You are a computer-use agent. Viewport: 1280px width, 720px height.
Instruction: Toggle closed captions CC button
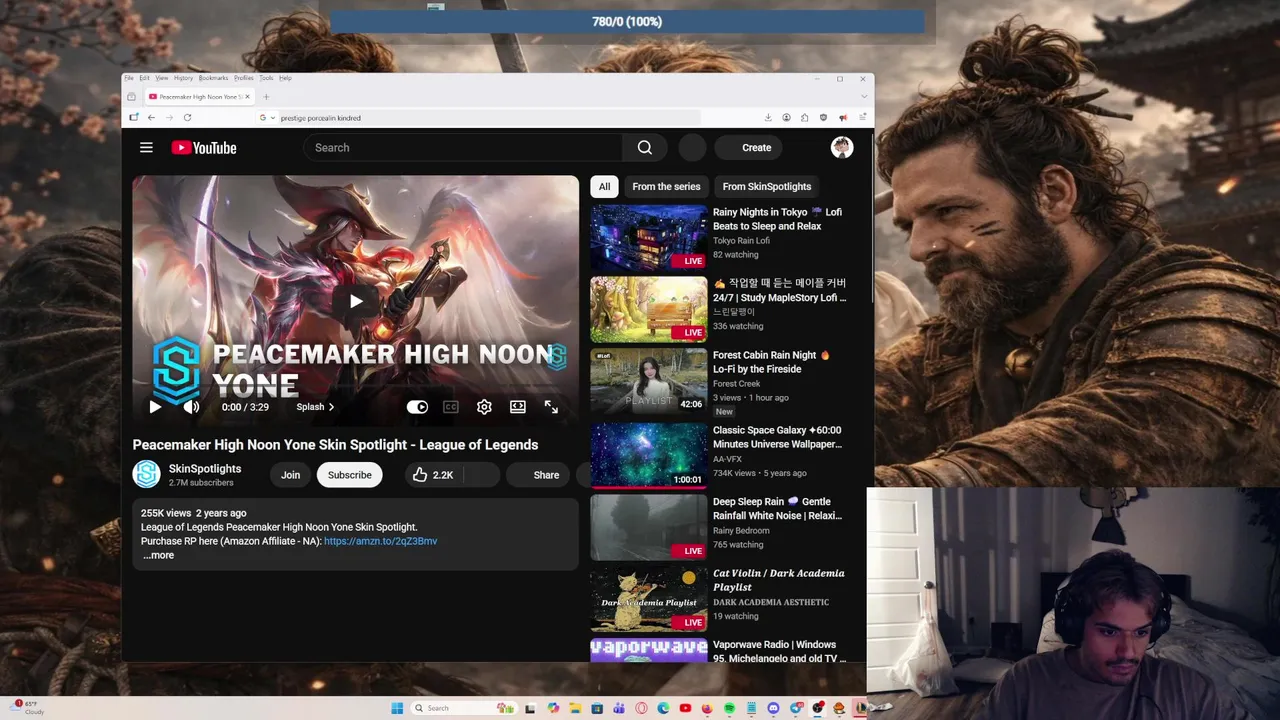451,407
